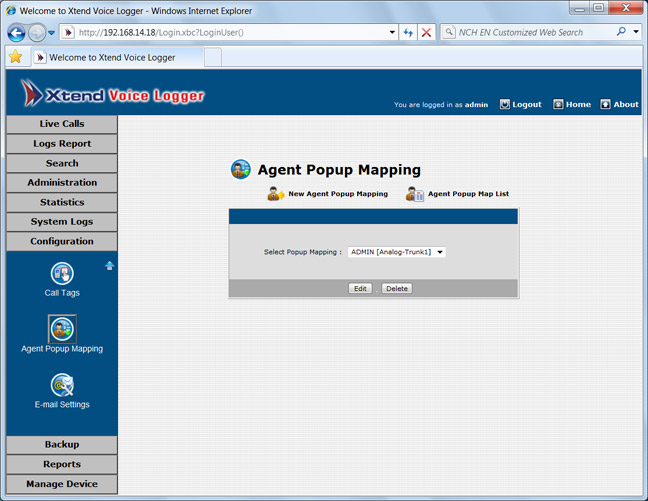Click the Agent Popup Mapping heading icon

point(241,169)
